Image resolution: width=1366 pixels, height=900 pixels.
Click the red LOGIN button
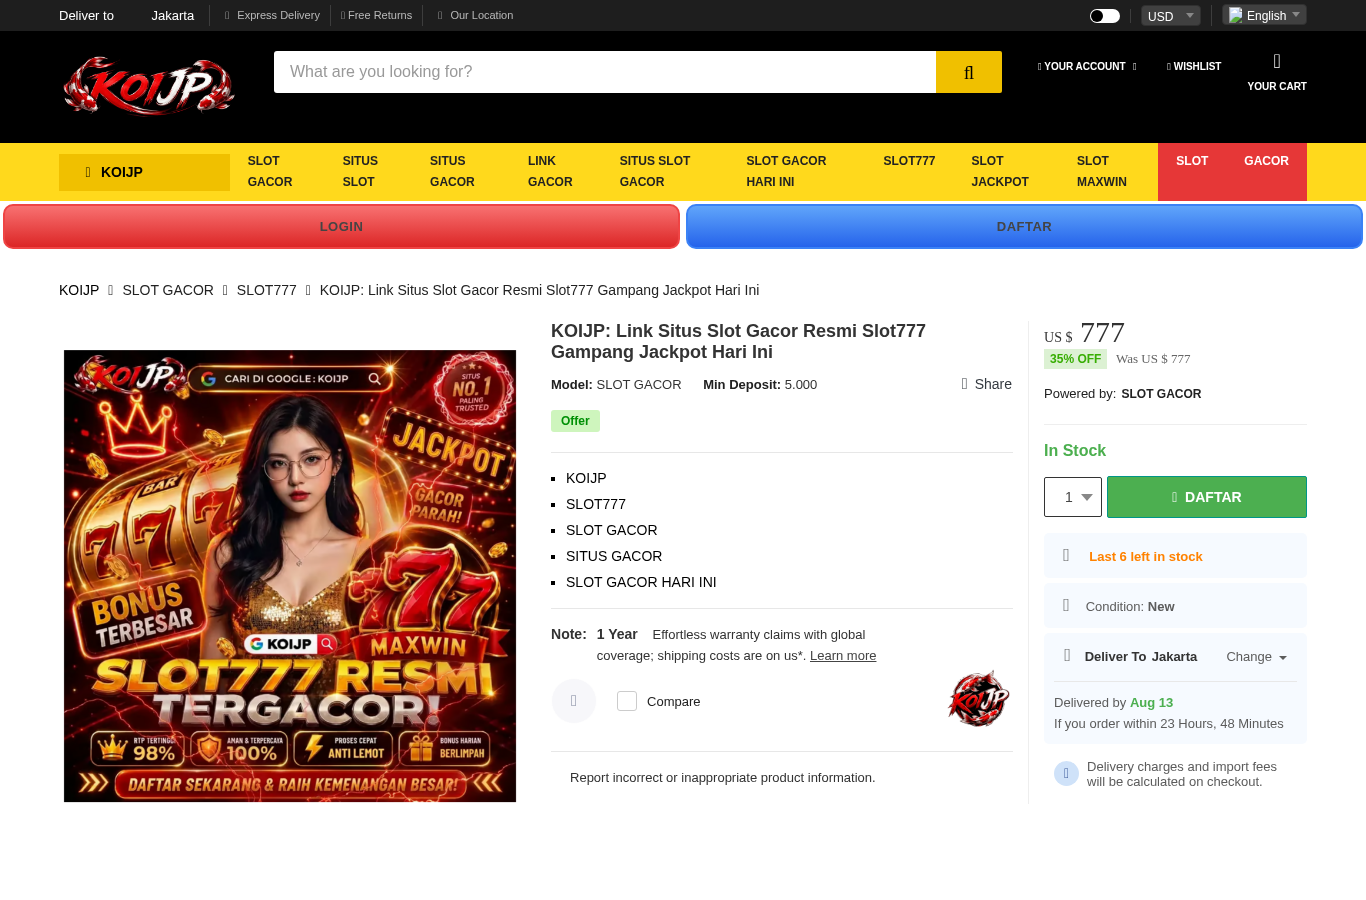click(341, 227)
